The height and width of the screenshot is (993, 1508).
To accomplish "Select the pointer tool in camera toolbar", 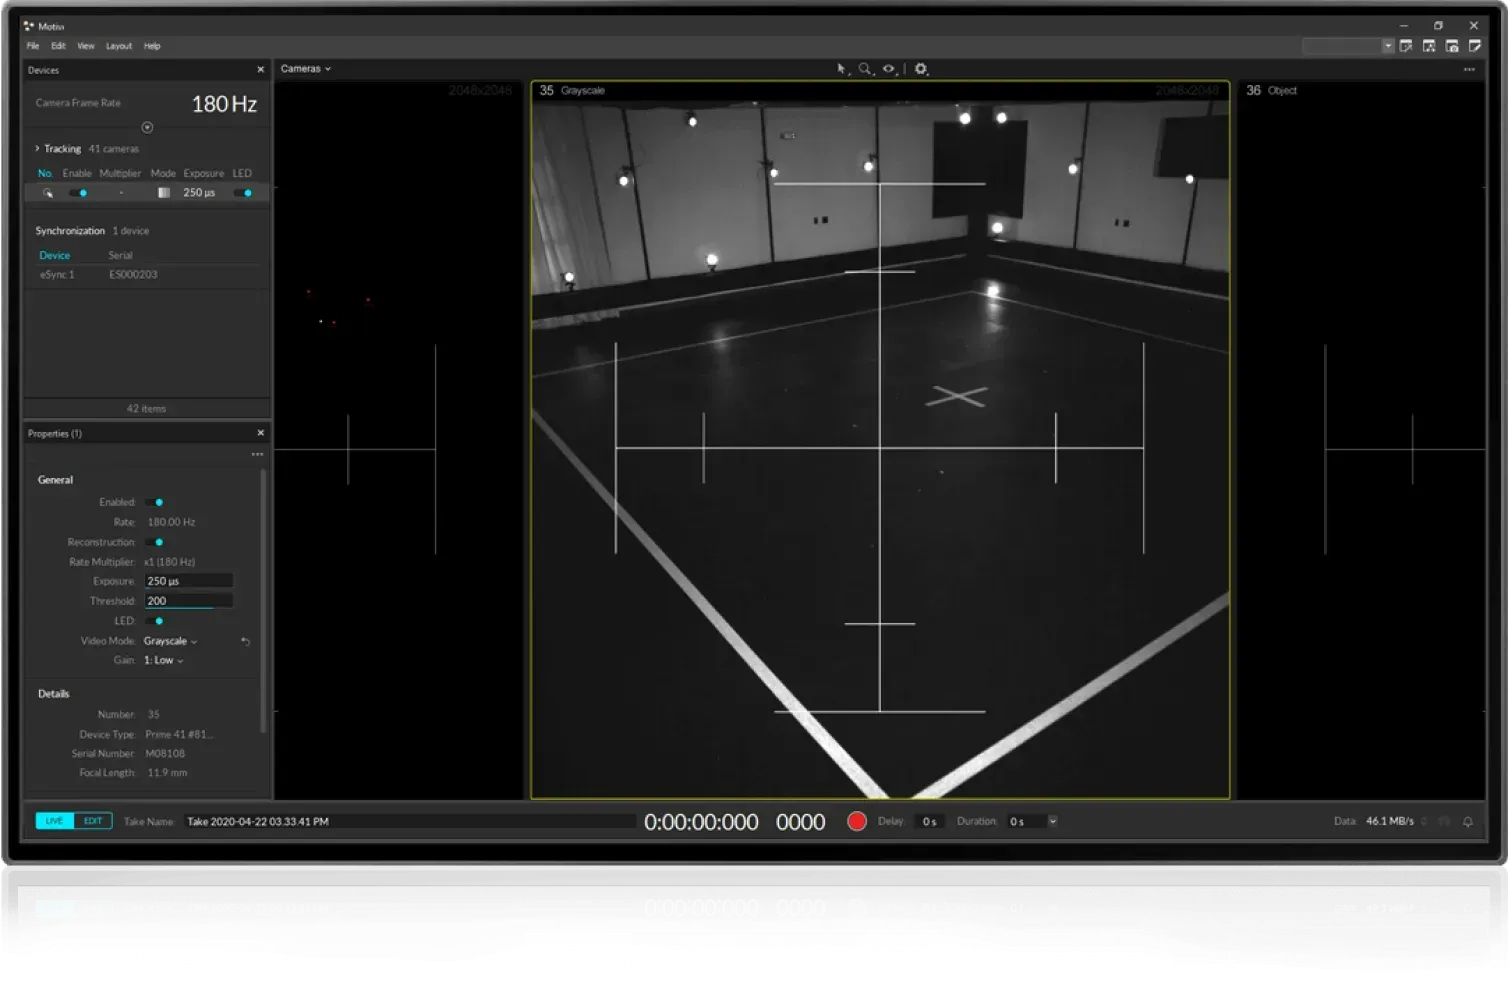I will pyautogui.click(x=841, y=69).
